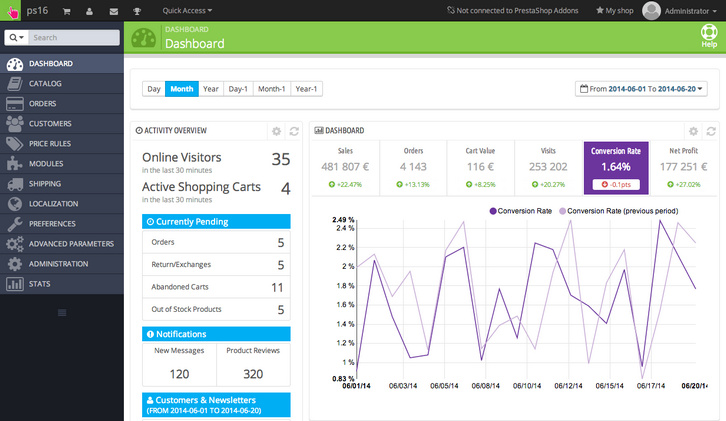Switch date range to Day
The image size is (726, 421).
[x=154, y=89]
